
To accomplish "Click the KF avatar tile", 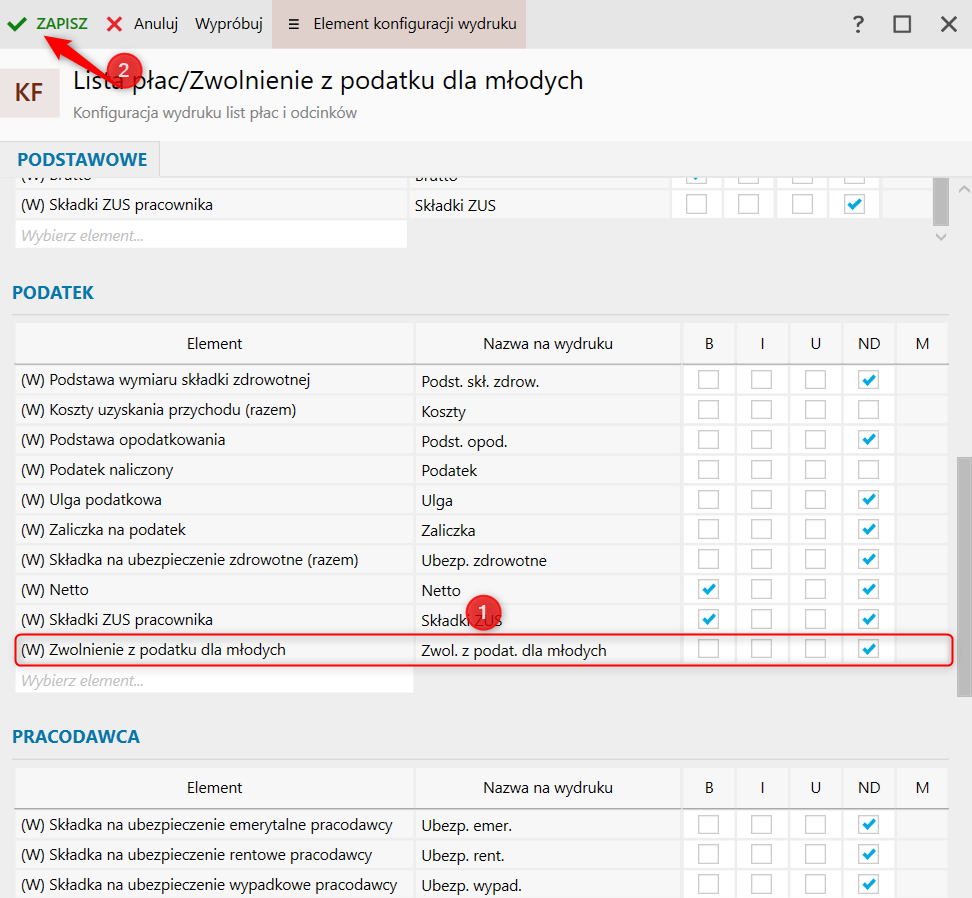I will [x=29, y=93].
